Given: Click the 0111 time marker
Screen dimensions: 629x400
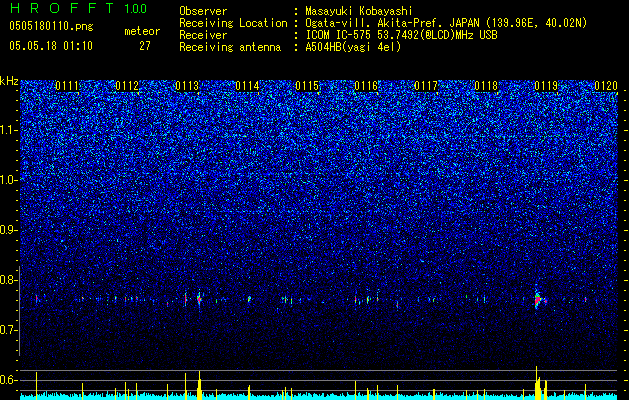Looking at the screenshot, I should pos(67,86).
